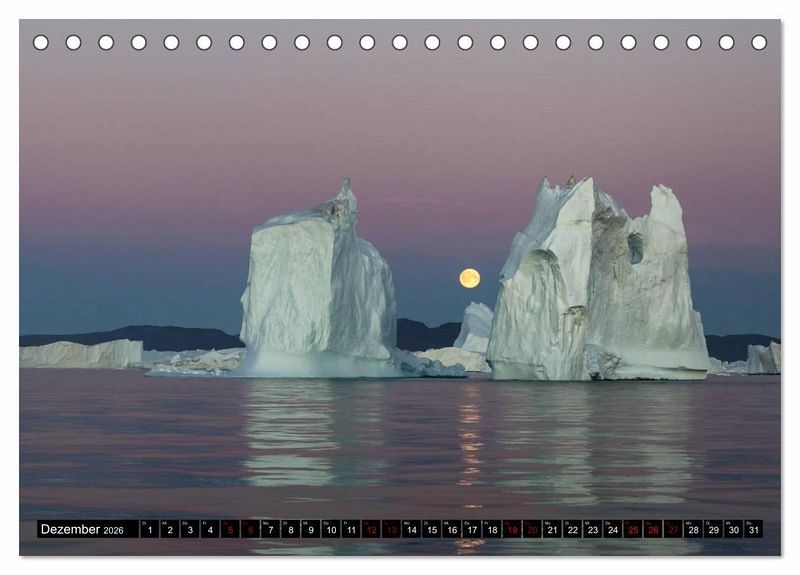Select day 29 in calendar strip

point(714,529)
